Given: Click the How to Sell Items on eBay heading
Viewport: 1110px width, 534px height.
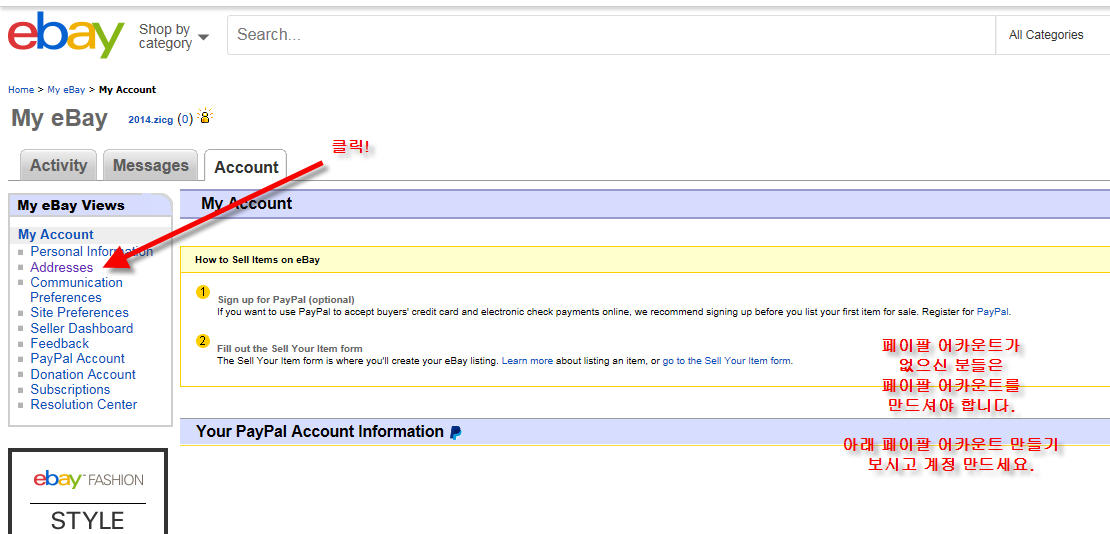Looking at the screenshot, I should pos(258,260).
